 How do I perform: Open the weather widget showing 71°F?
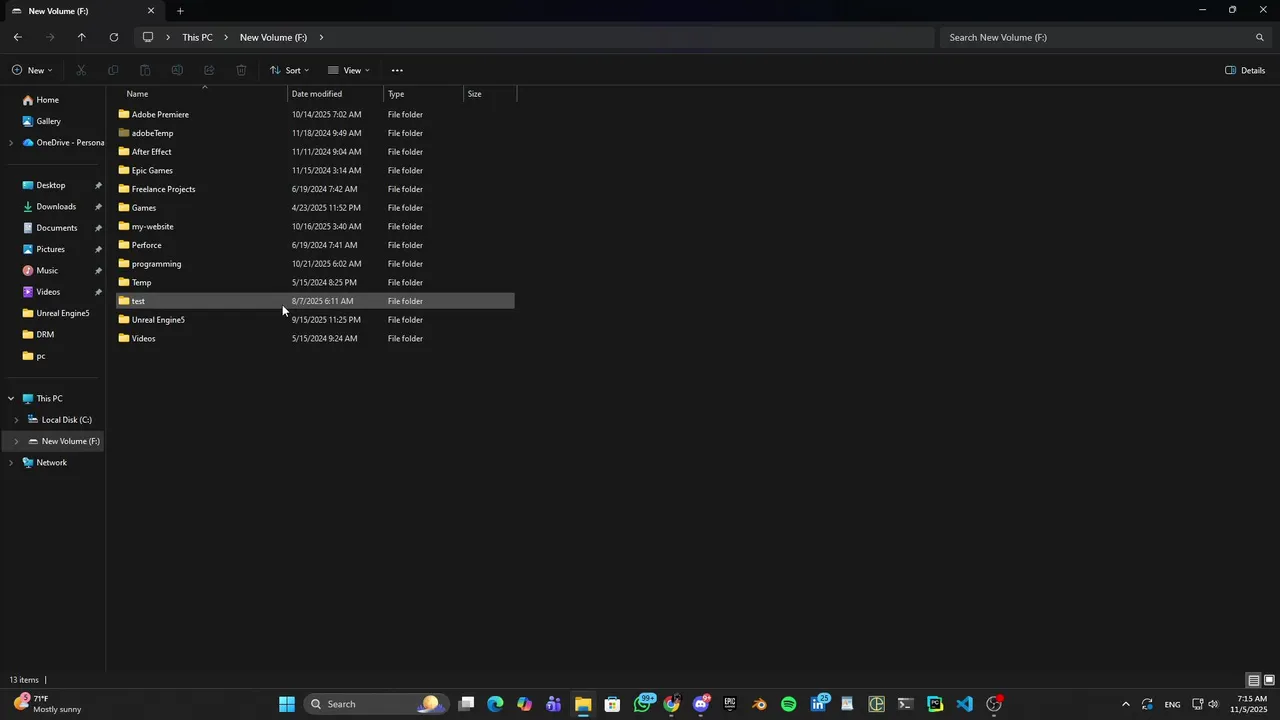[x=48, y=704]
